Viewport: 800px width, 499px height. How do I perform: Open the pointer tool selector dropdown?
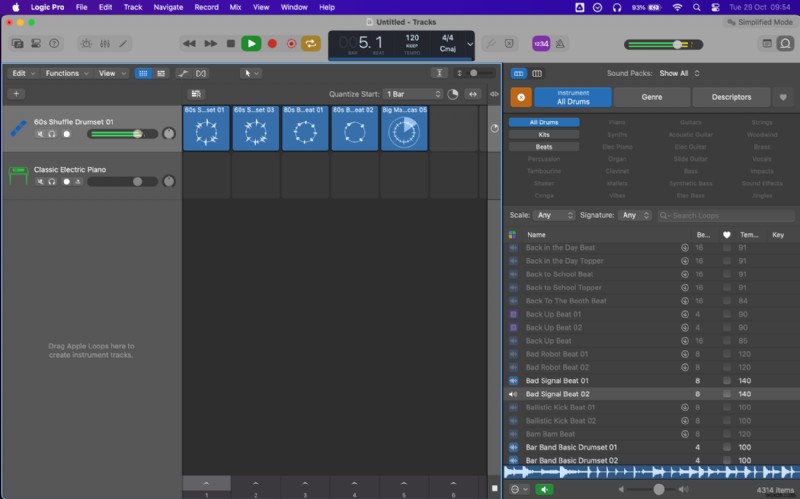tap(251, 73)
